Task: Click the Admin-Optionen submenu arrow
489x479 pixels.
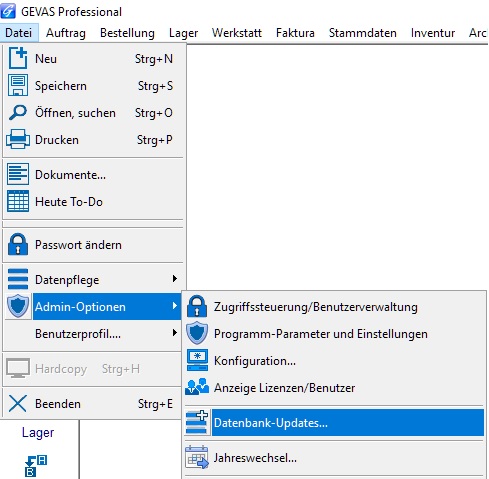Action: tap(174, 306)
